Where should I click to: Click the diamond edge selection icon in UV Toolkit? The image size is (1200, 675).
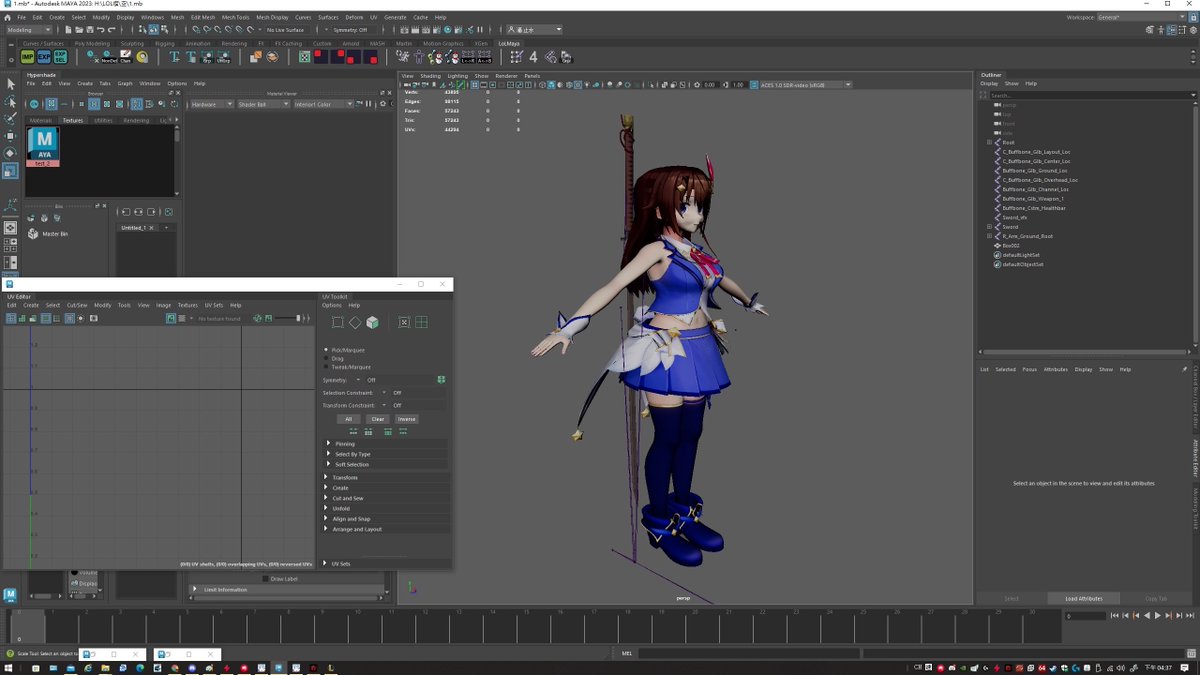tap(355, 322)
